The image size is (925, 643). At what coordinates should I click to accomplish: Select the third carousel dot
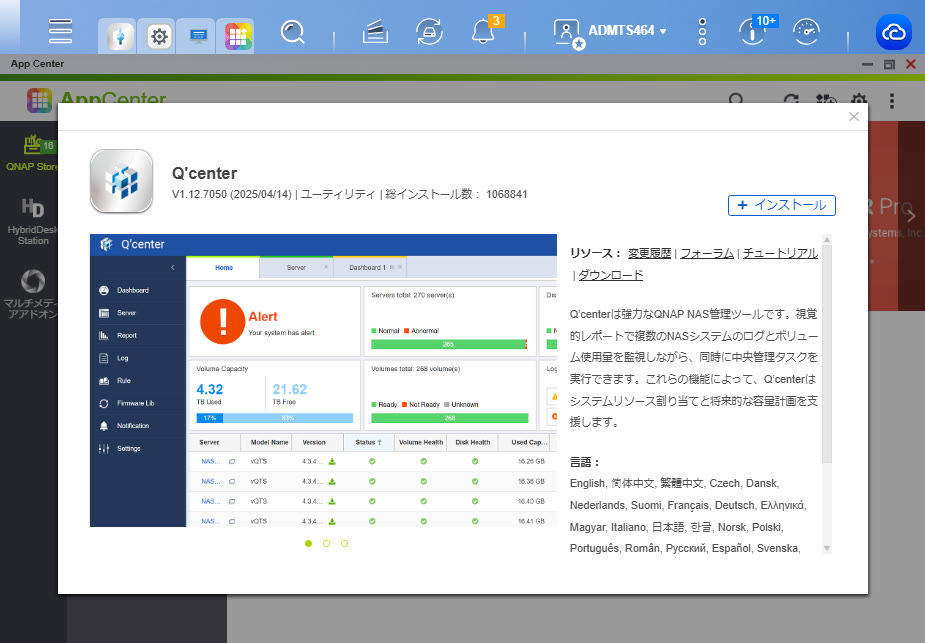(x=345, y=543)
